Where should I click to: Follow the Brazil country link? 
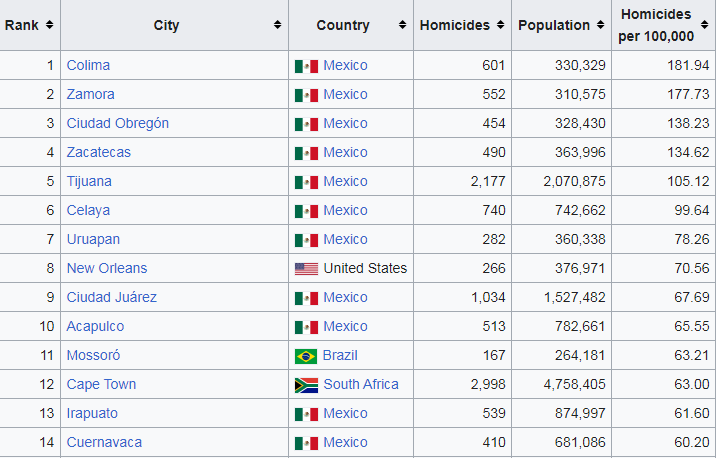coord(340,356)
